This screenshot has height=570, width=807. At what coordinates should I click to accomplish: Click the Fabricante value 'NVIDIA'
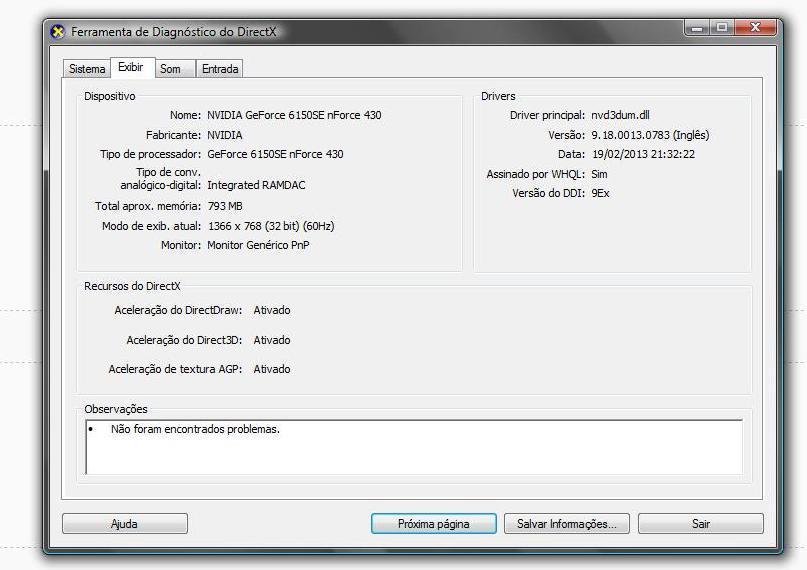(224, 135)
